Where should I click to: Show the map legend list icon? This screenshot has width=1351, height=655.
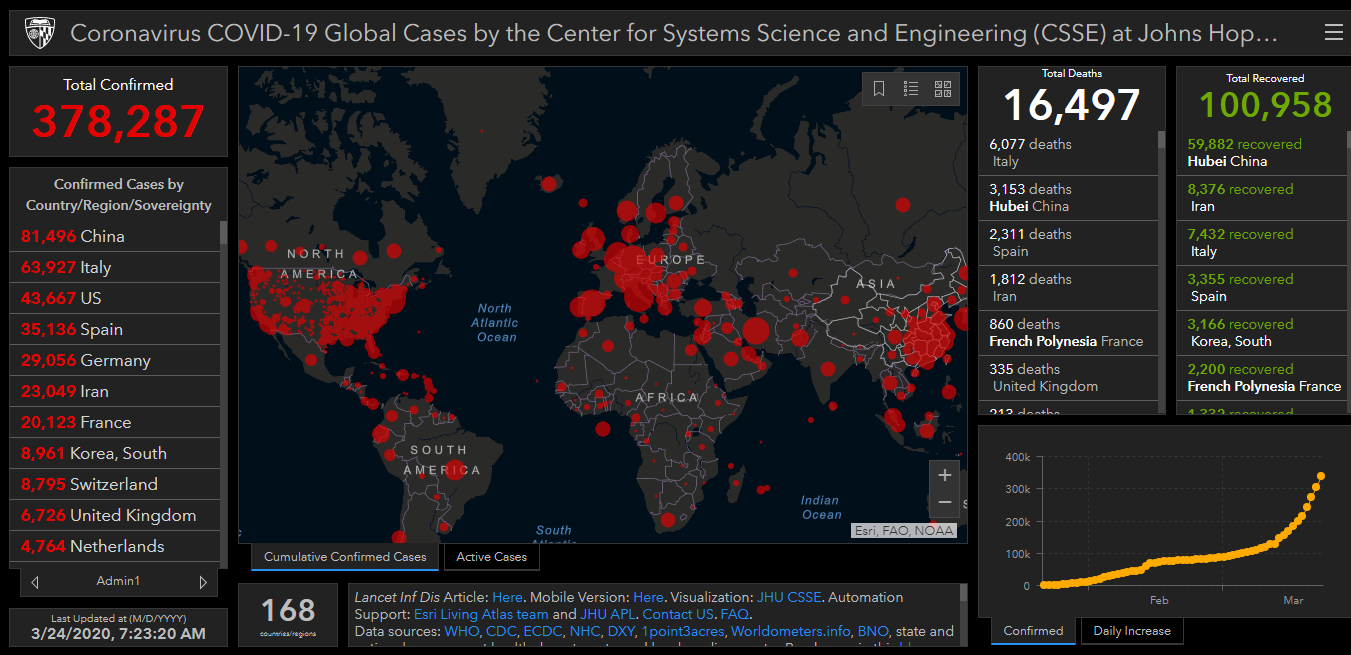911,89
